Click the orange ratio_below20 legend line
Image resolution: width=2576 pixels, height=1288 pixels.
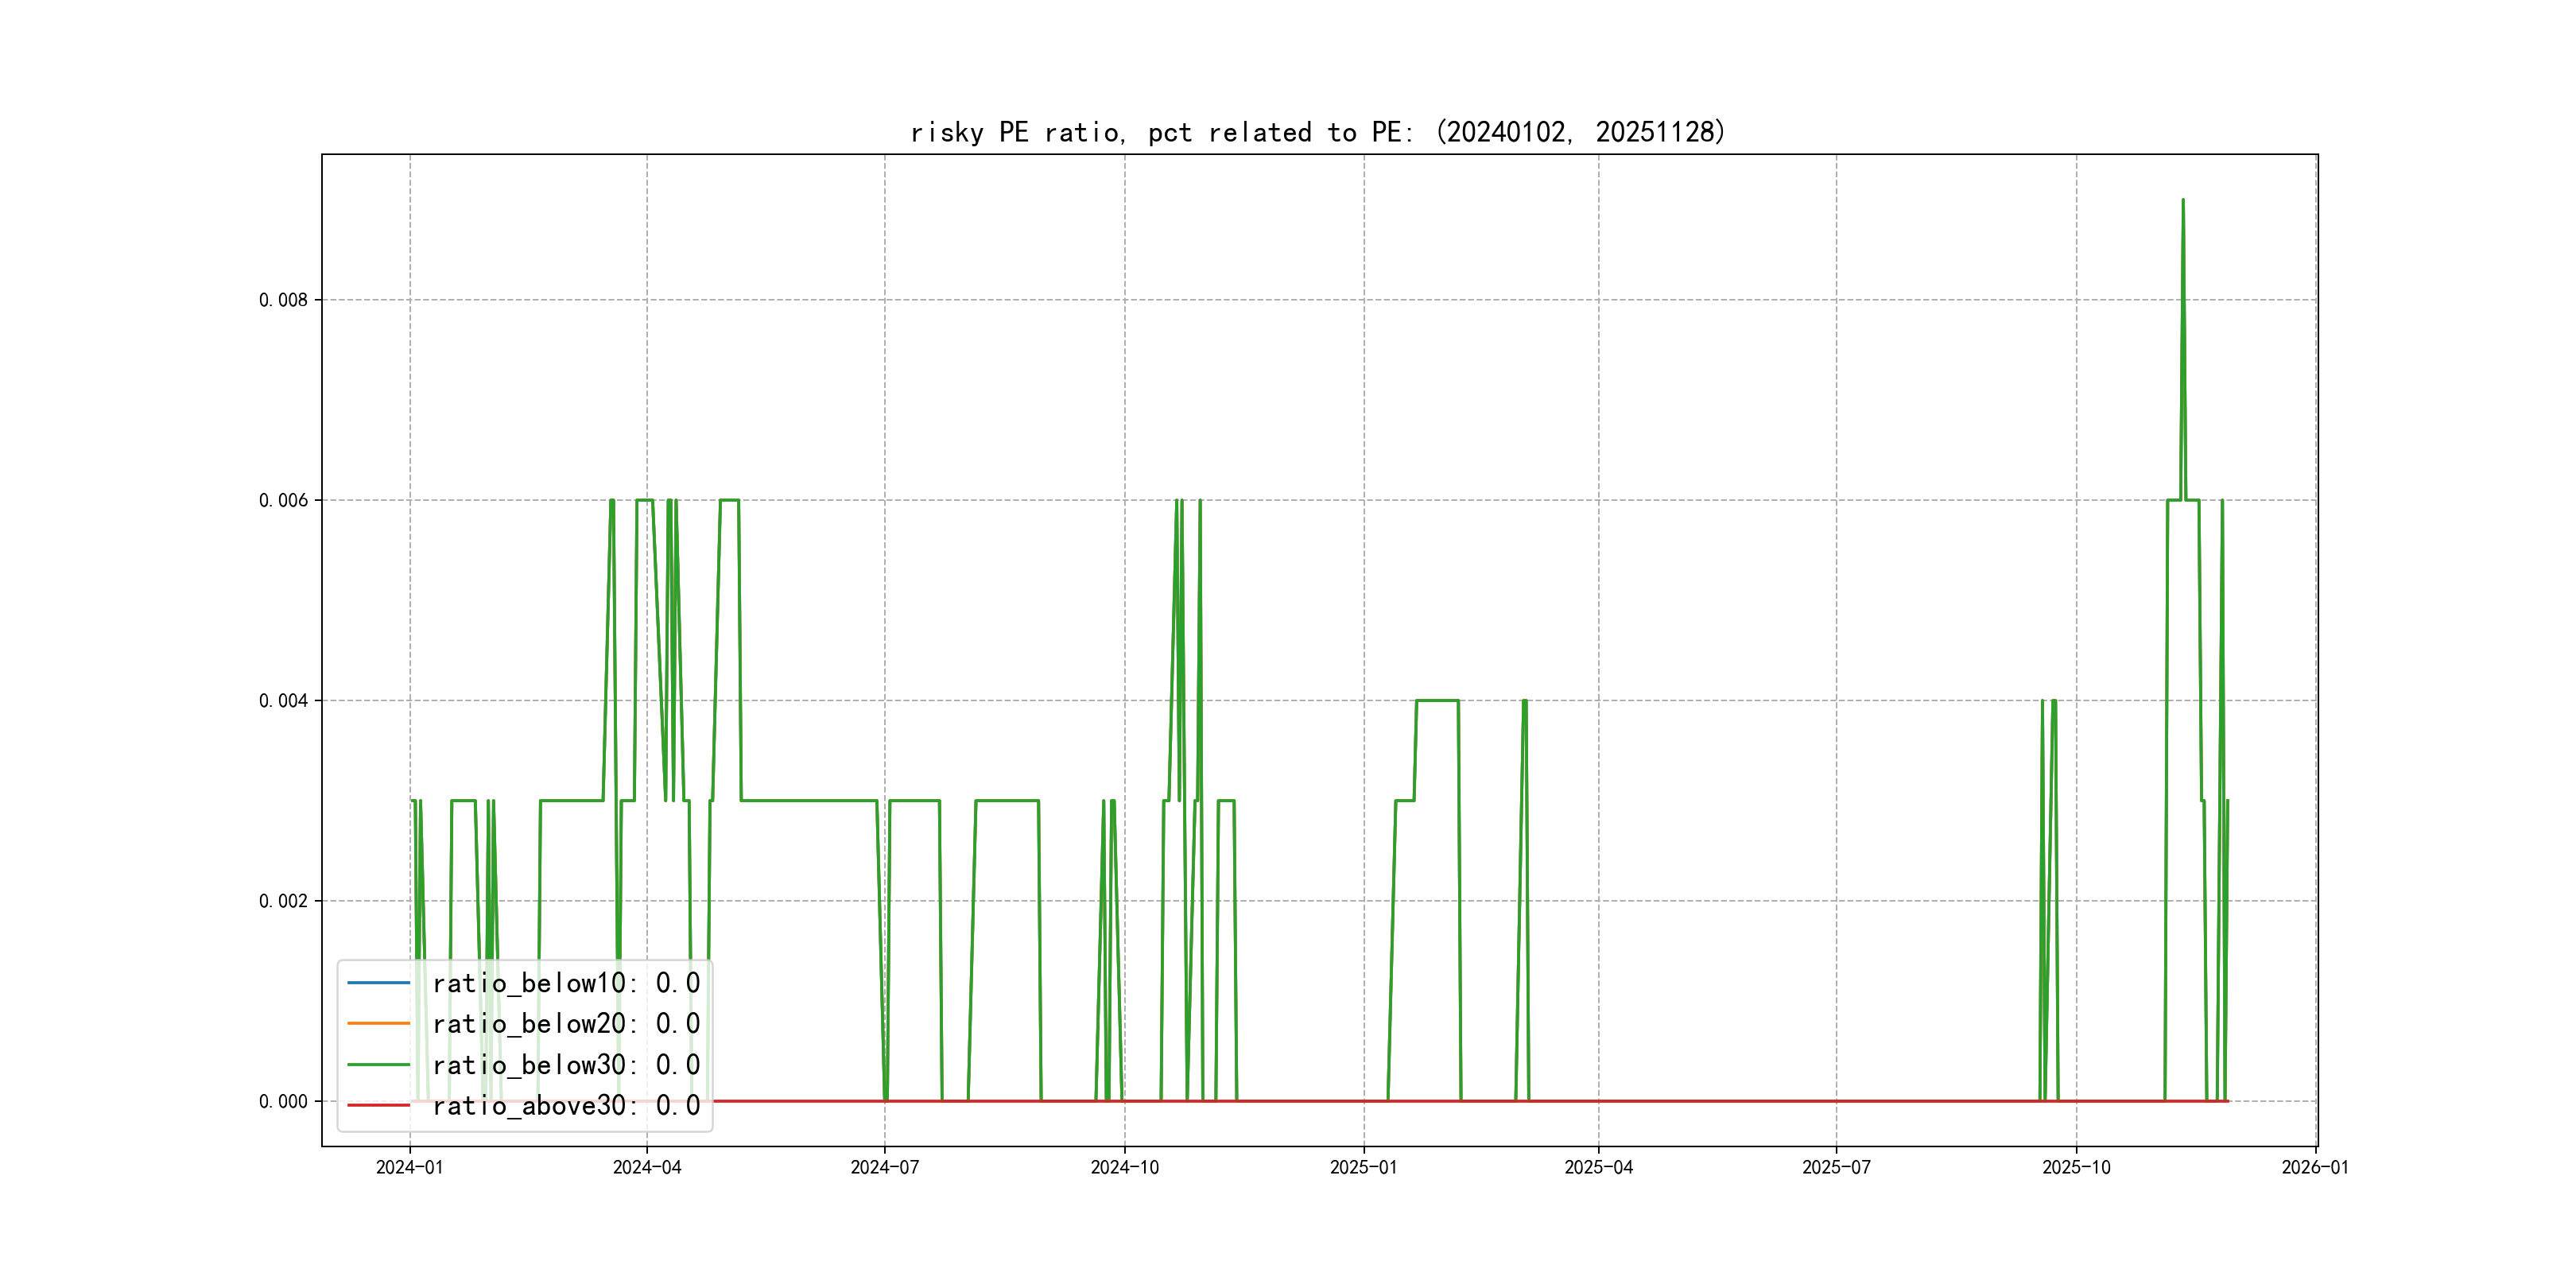[378, 1024]
